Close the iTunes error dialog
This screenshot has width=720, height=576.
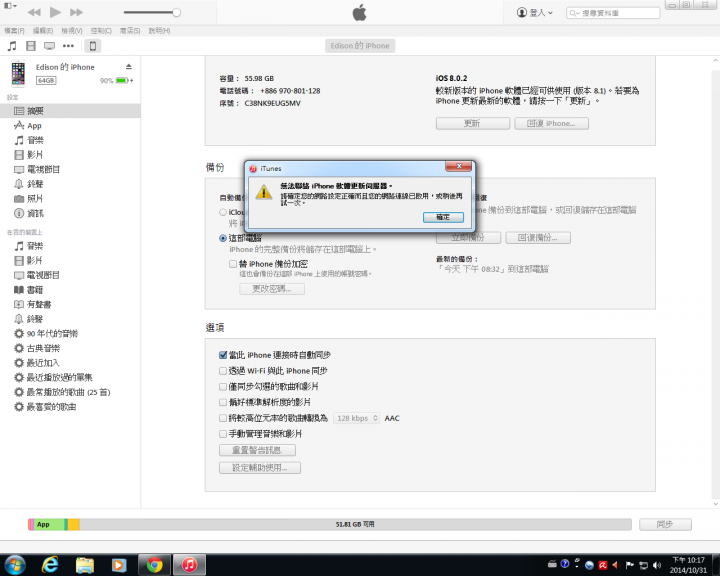tap(459, 166)
